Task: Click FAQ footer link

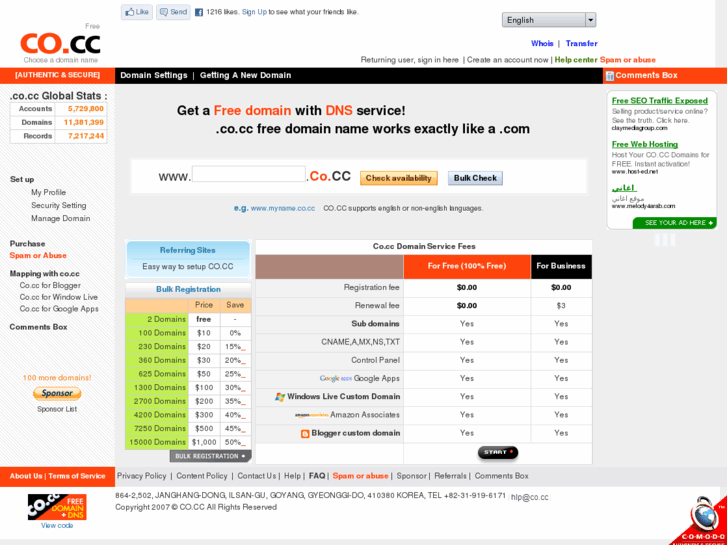Action: pyautogui.click(x=317, y=476)
